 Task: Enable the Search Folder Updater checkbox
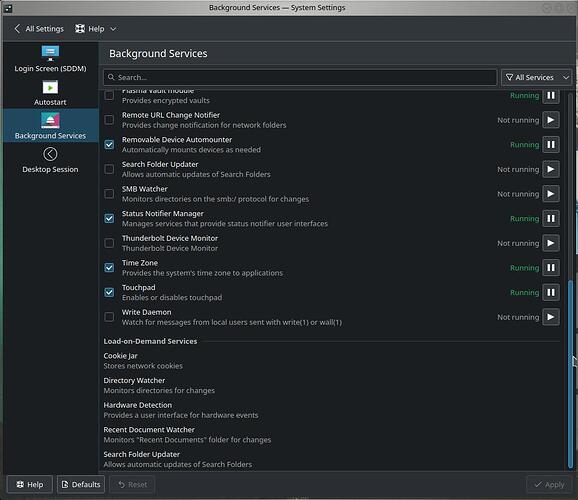click(109, 169)
